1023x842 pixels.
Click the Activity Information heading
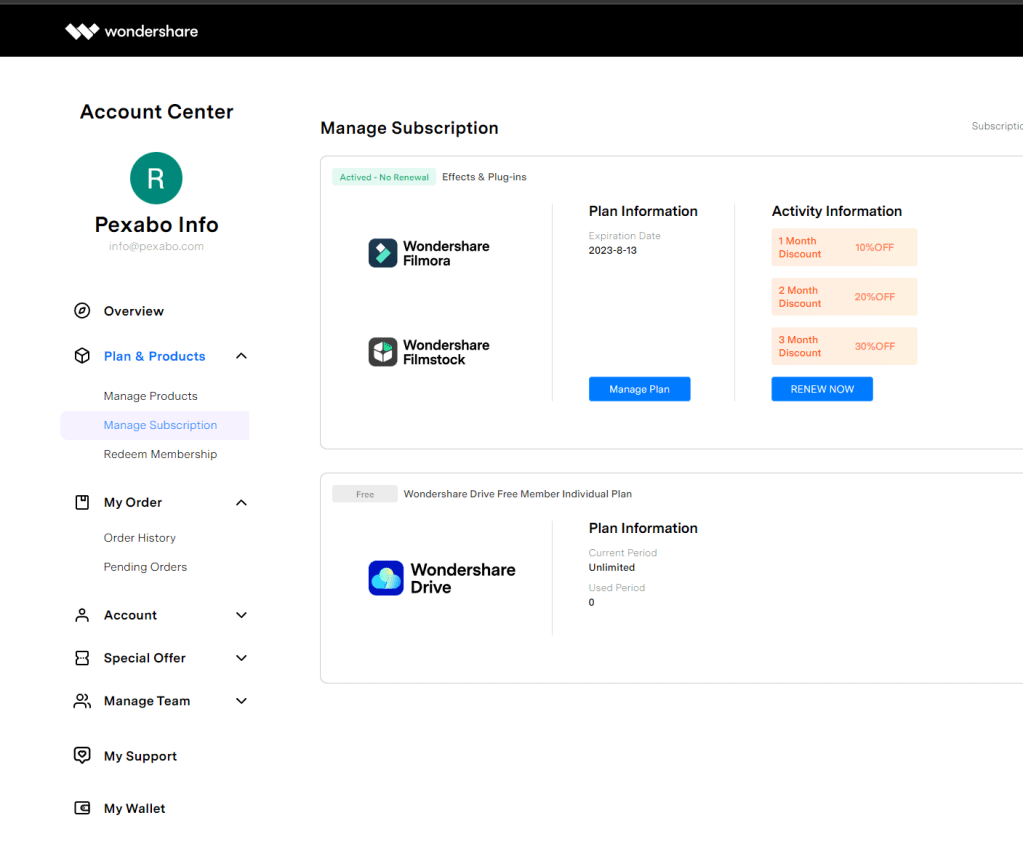click(836, 211)
